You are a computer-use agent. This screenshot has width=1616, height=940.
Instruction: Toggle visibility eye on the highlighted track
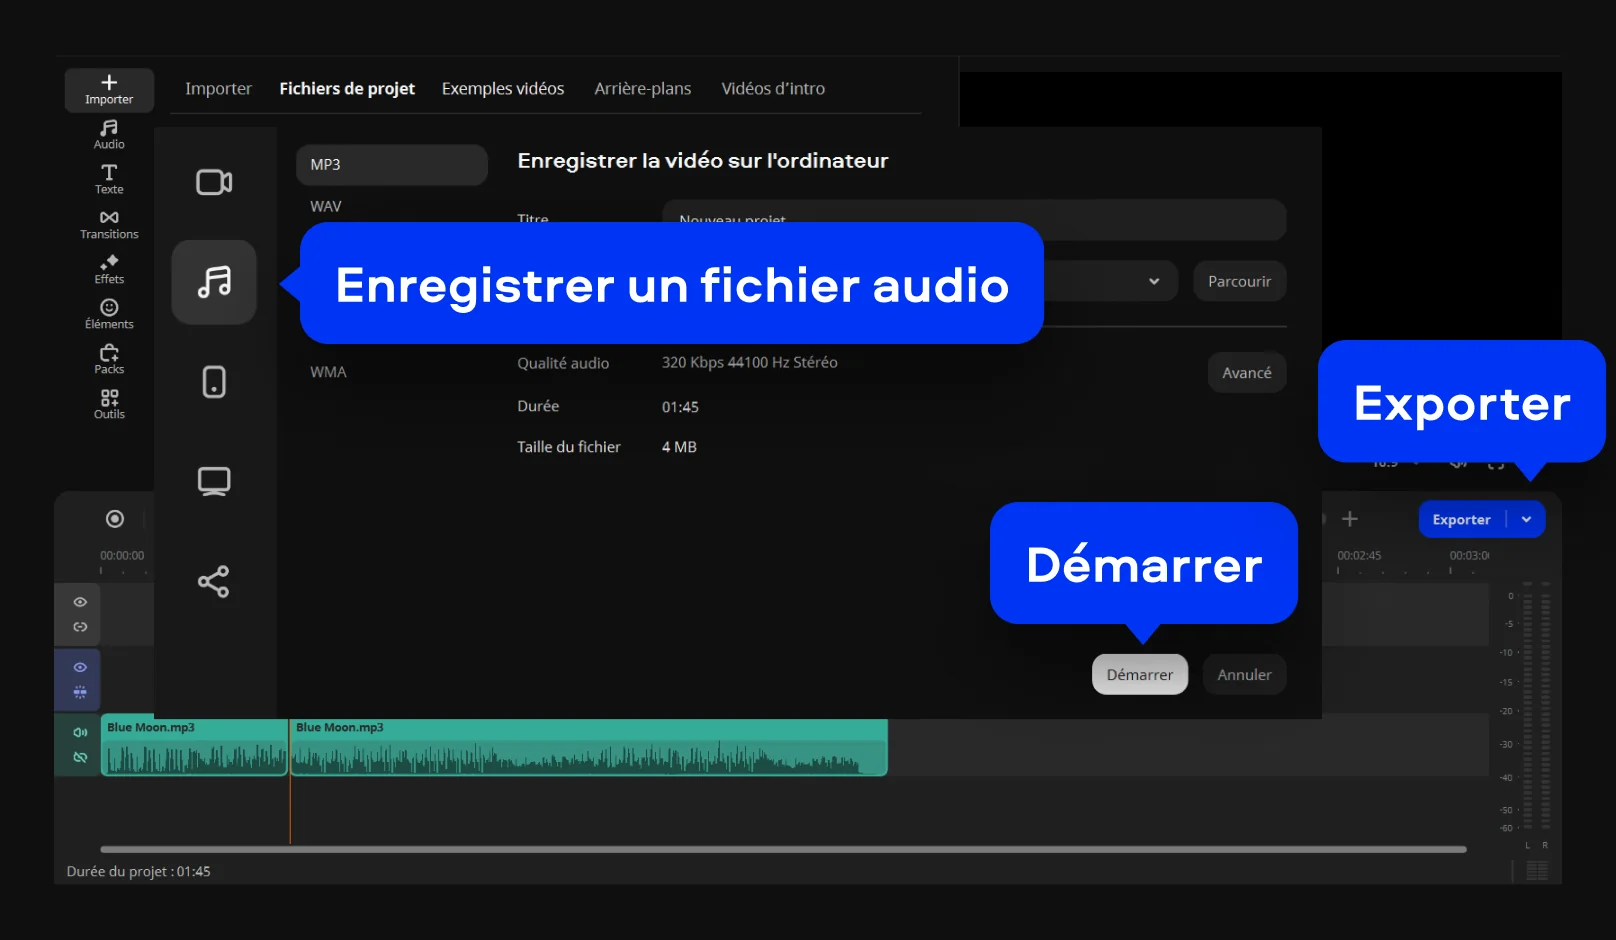(80, 667)
